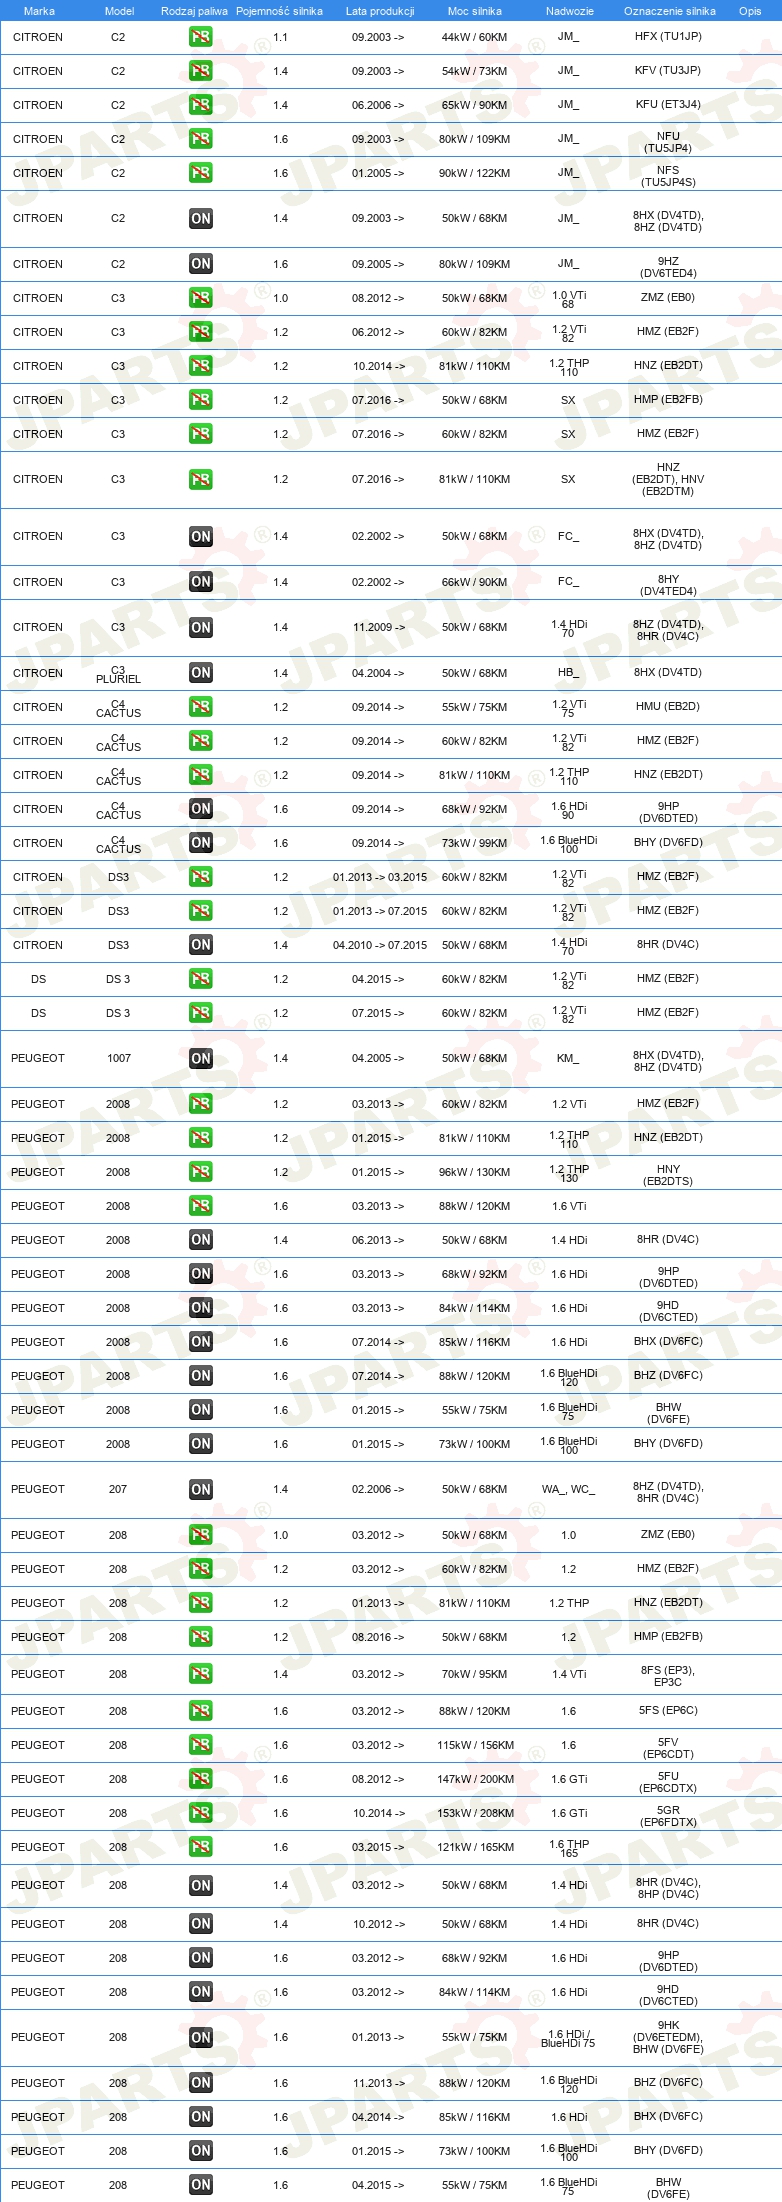Click the 70kW / 95KM power cell

(475, 1674)
